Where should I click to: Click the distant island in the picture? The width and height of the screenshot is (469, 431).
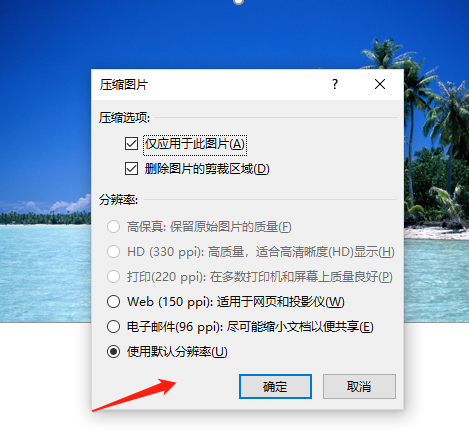[x=45, y=217]
